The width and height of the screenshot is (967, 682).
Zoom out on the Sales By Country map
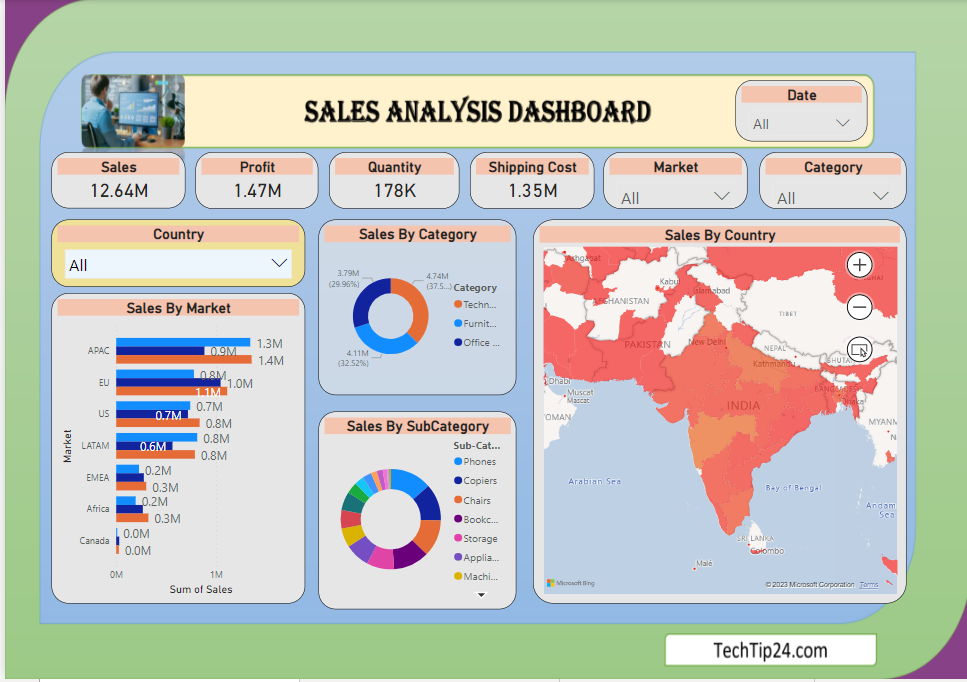pos(859,307)
